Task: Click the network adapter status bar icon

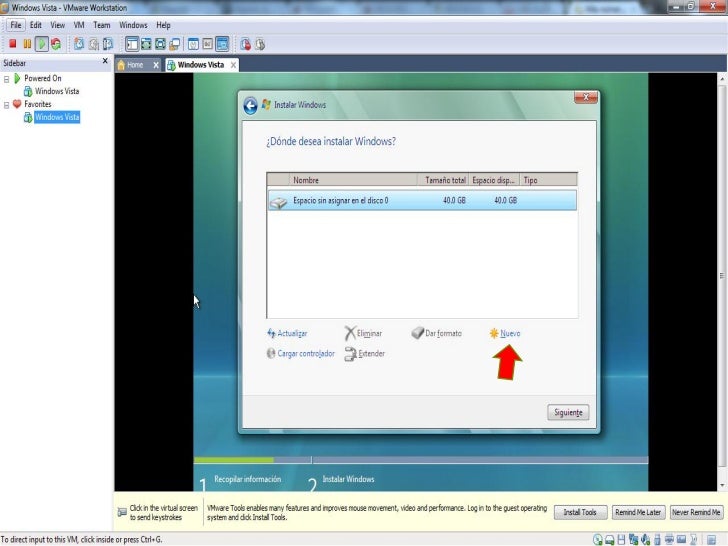Action: [x=633, y=539]
